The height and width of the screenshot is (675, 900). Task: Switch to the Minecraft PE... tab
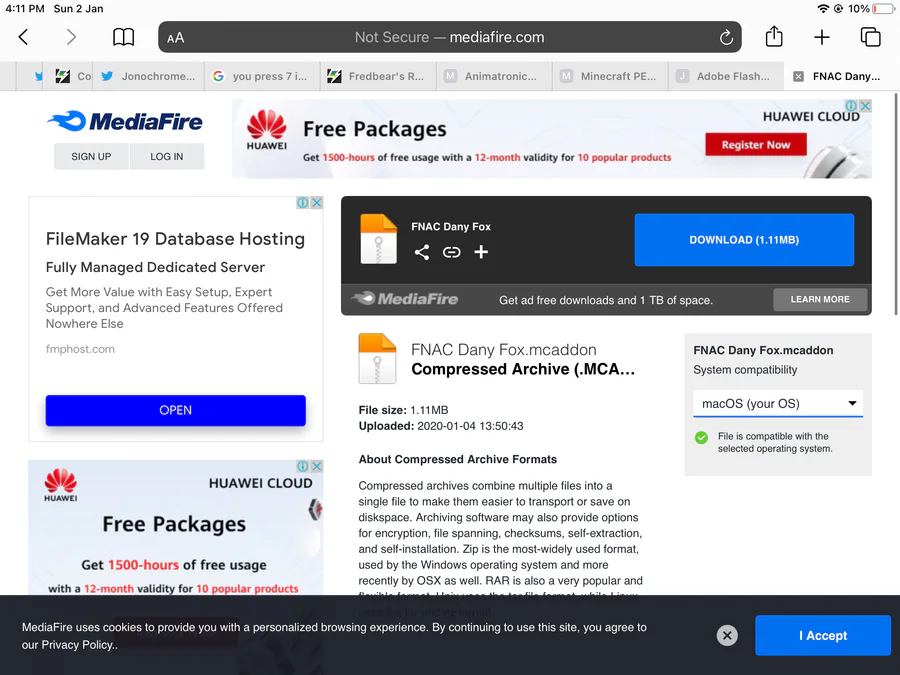click(610, 76)
